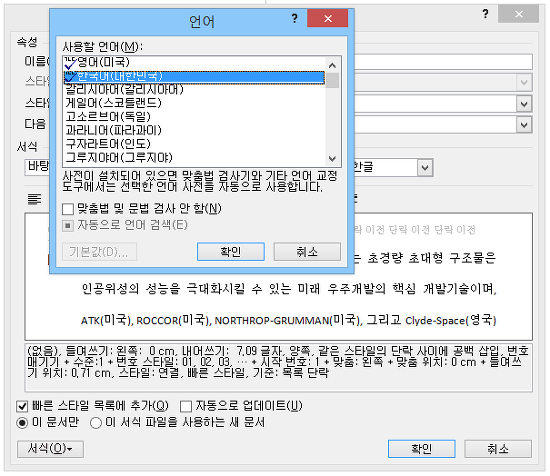
Task: Click language list scroll down arrow
Action: 332,159
